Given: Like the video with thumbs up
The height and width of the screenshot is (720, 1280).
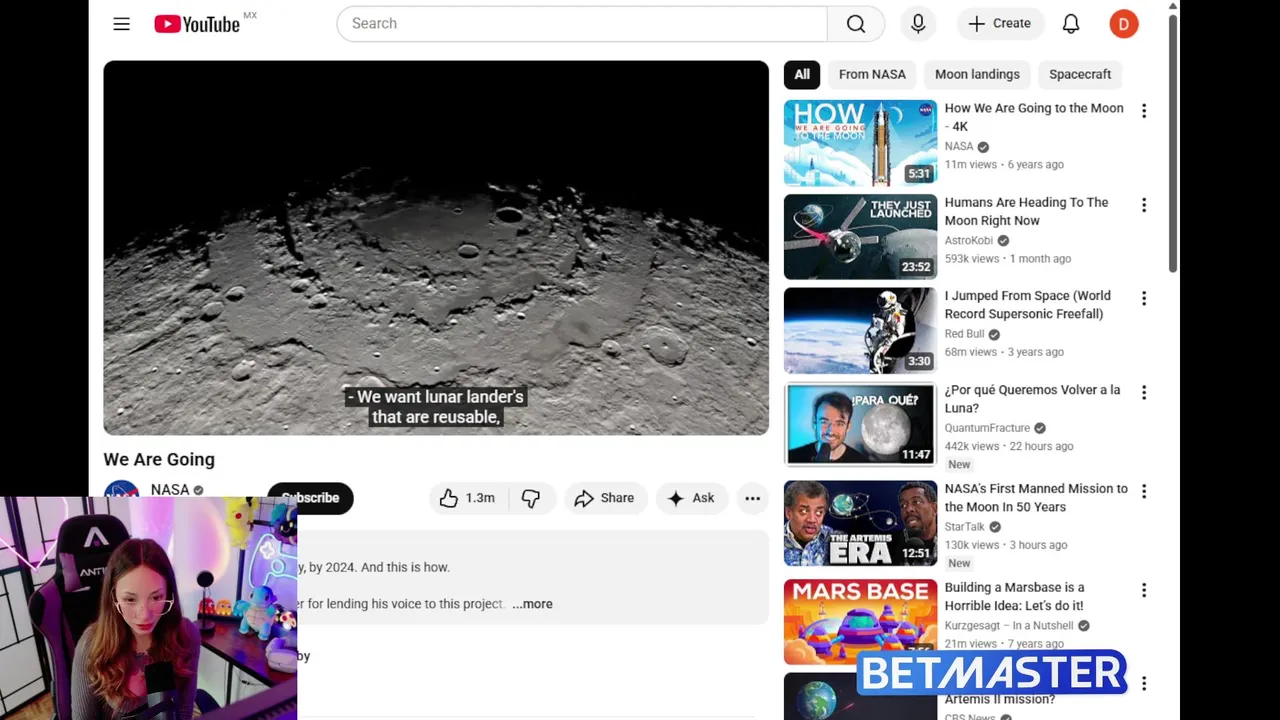Looking at the screenshot, I should point(468,498).
